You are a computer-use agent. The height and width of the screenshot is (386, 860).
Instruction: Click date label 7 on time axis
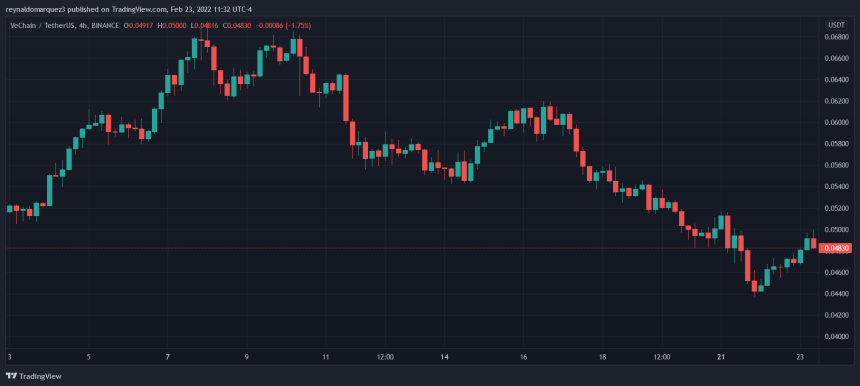coord(168,357)
